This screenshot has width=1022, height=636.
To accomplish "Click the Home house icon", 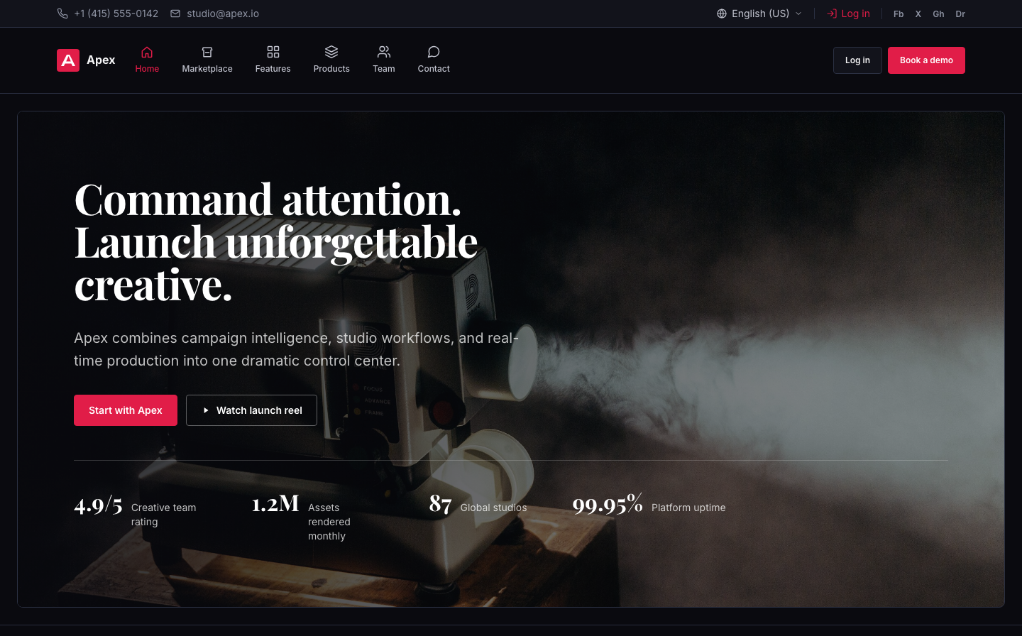I will click(x=147, y=52).
